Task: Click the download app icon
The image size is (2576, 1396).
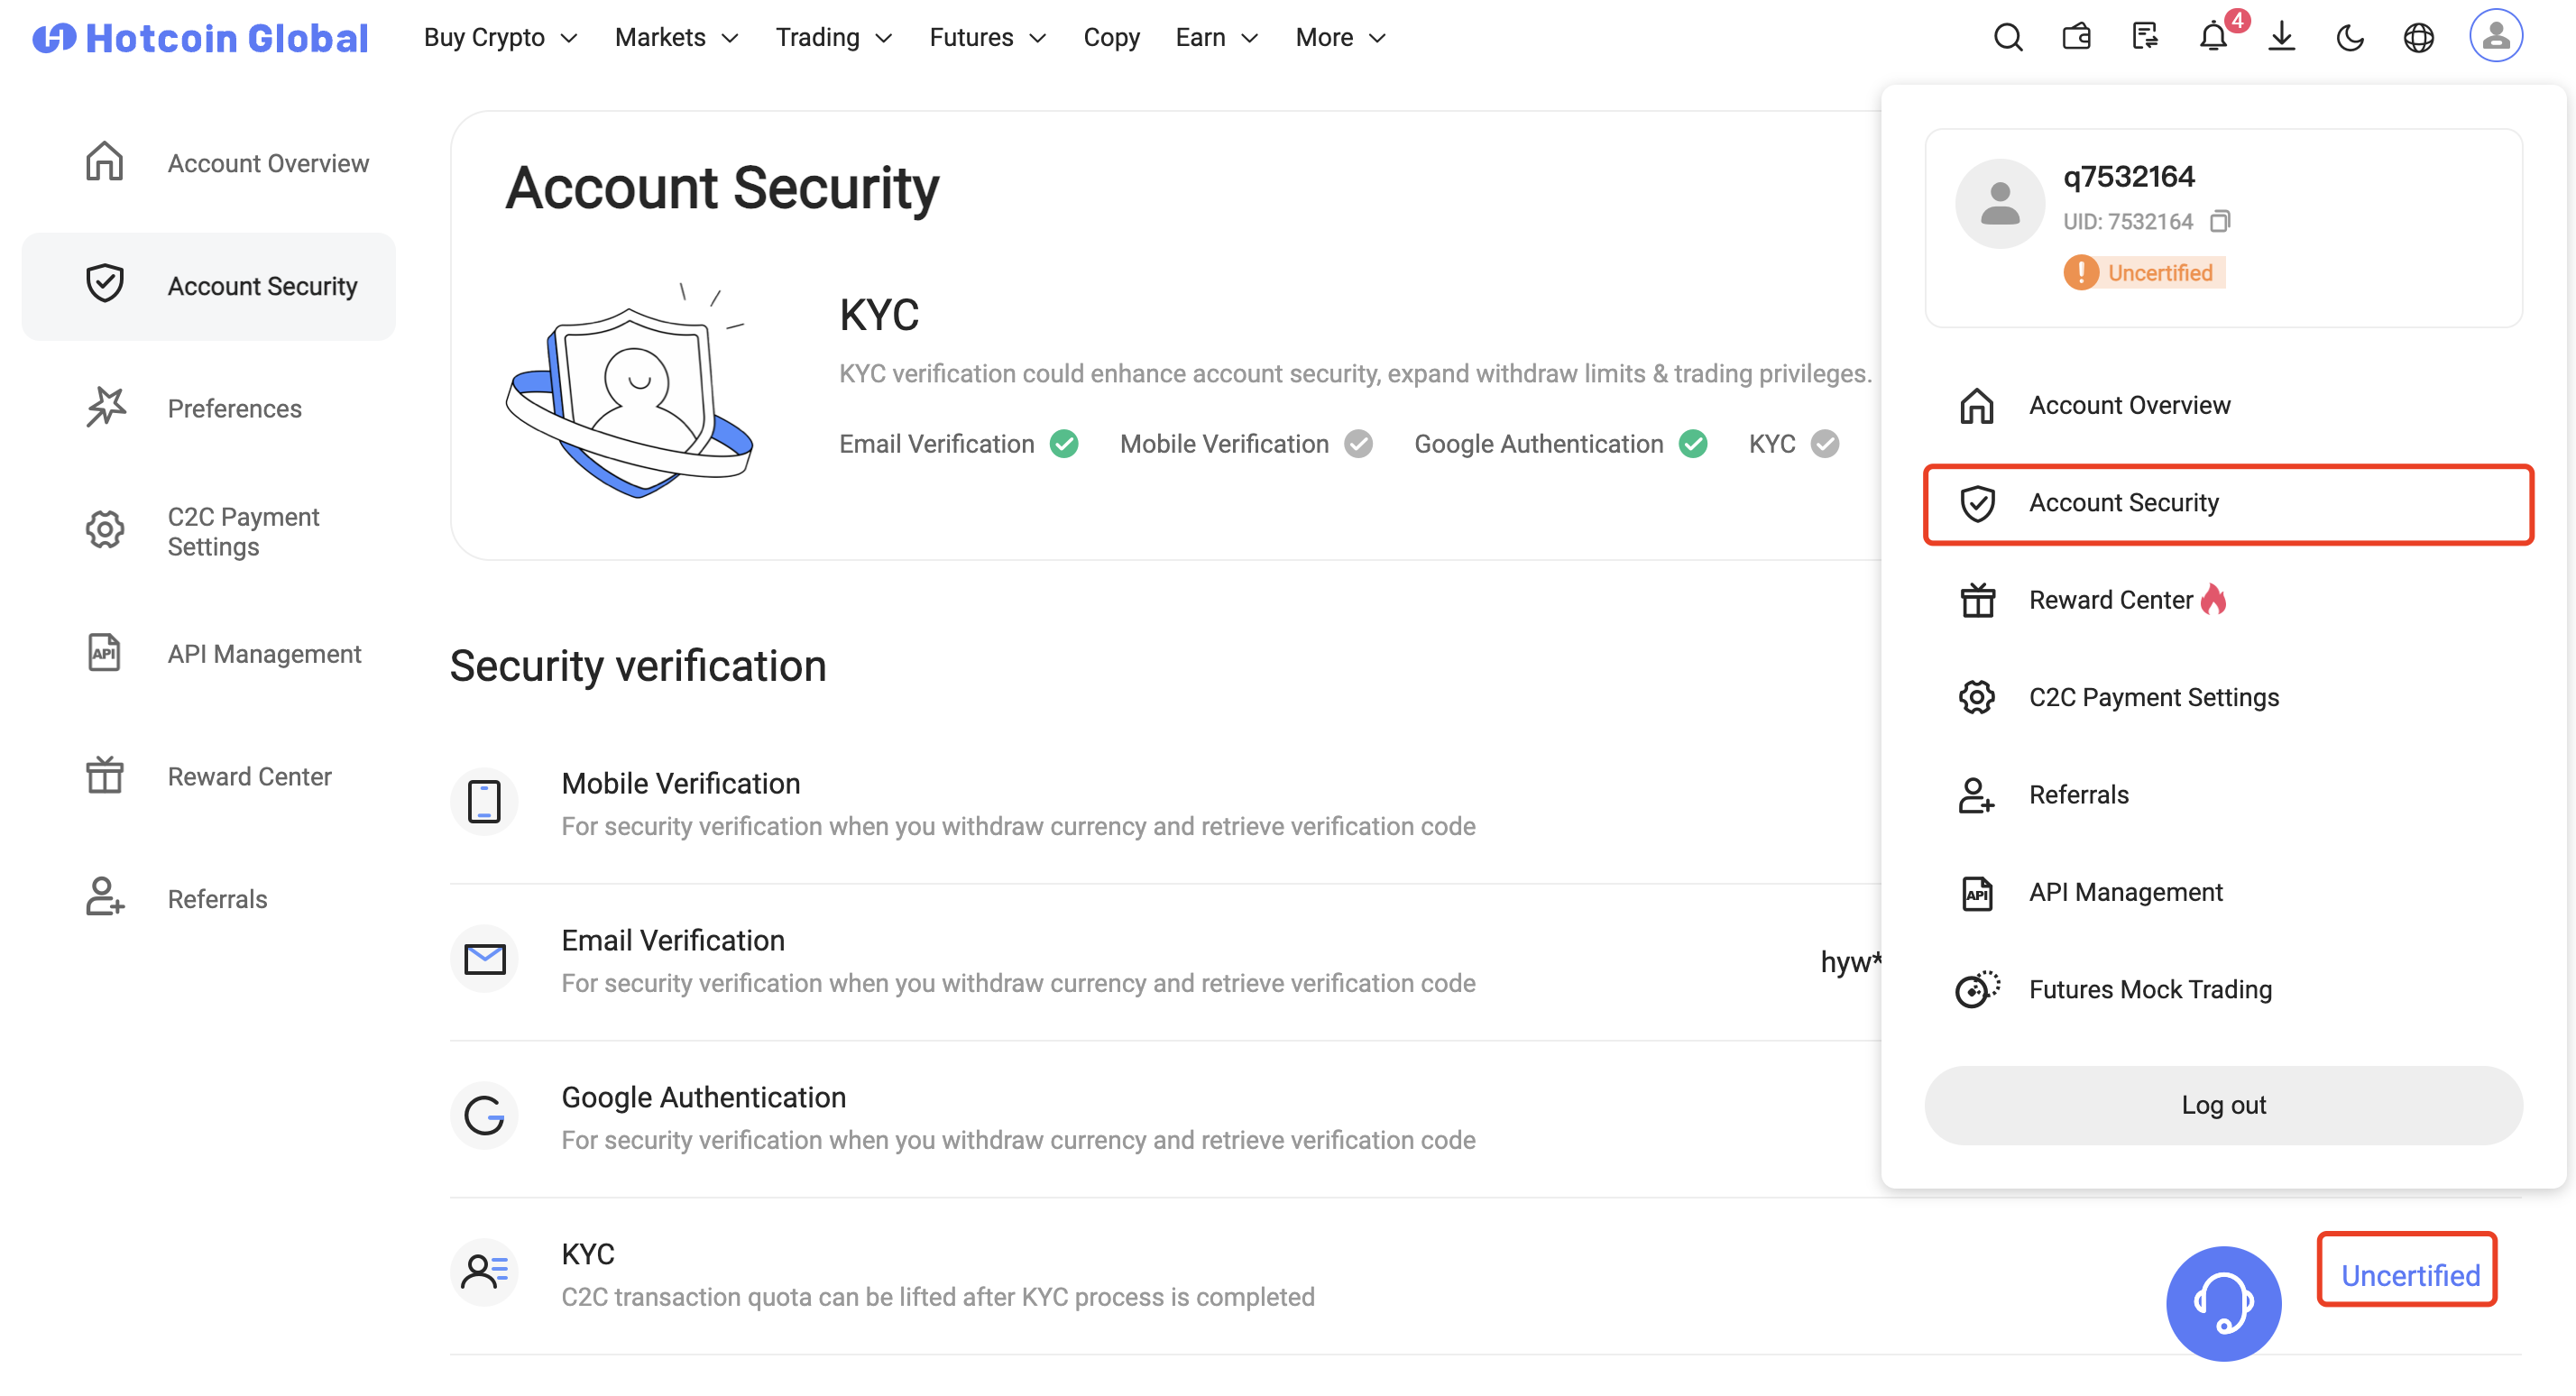Action: [2281, 38]
